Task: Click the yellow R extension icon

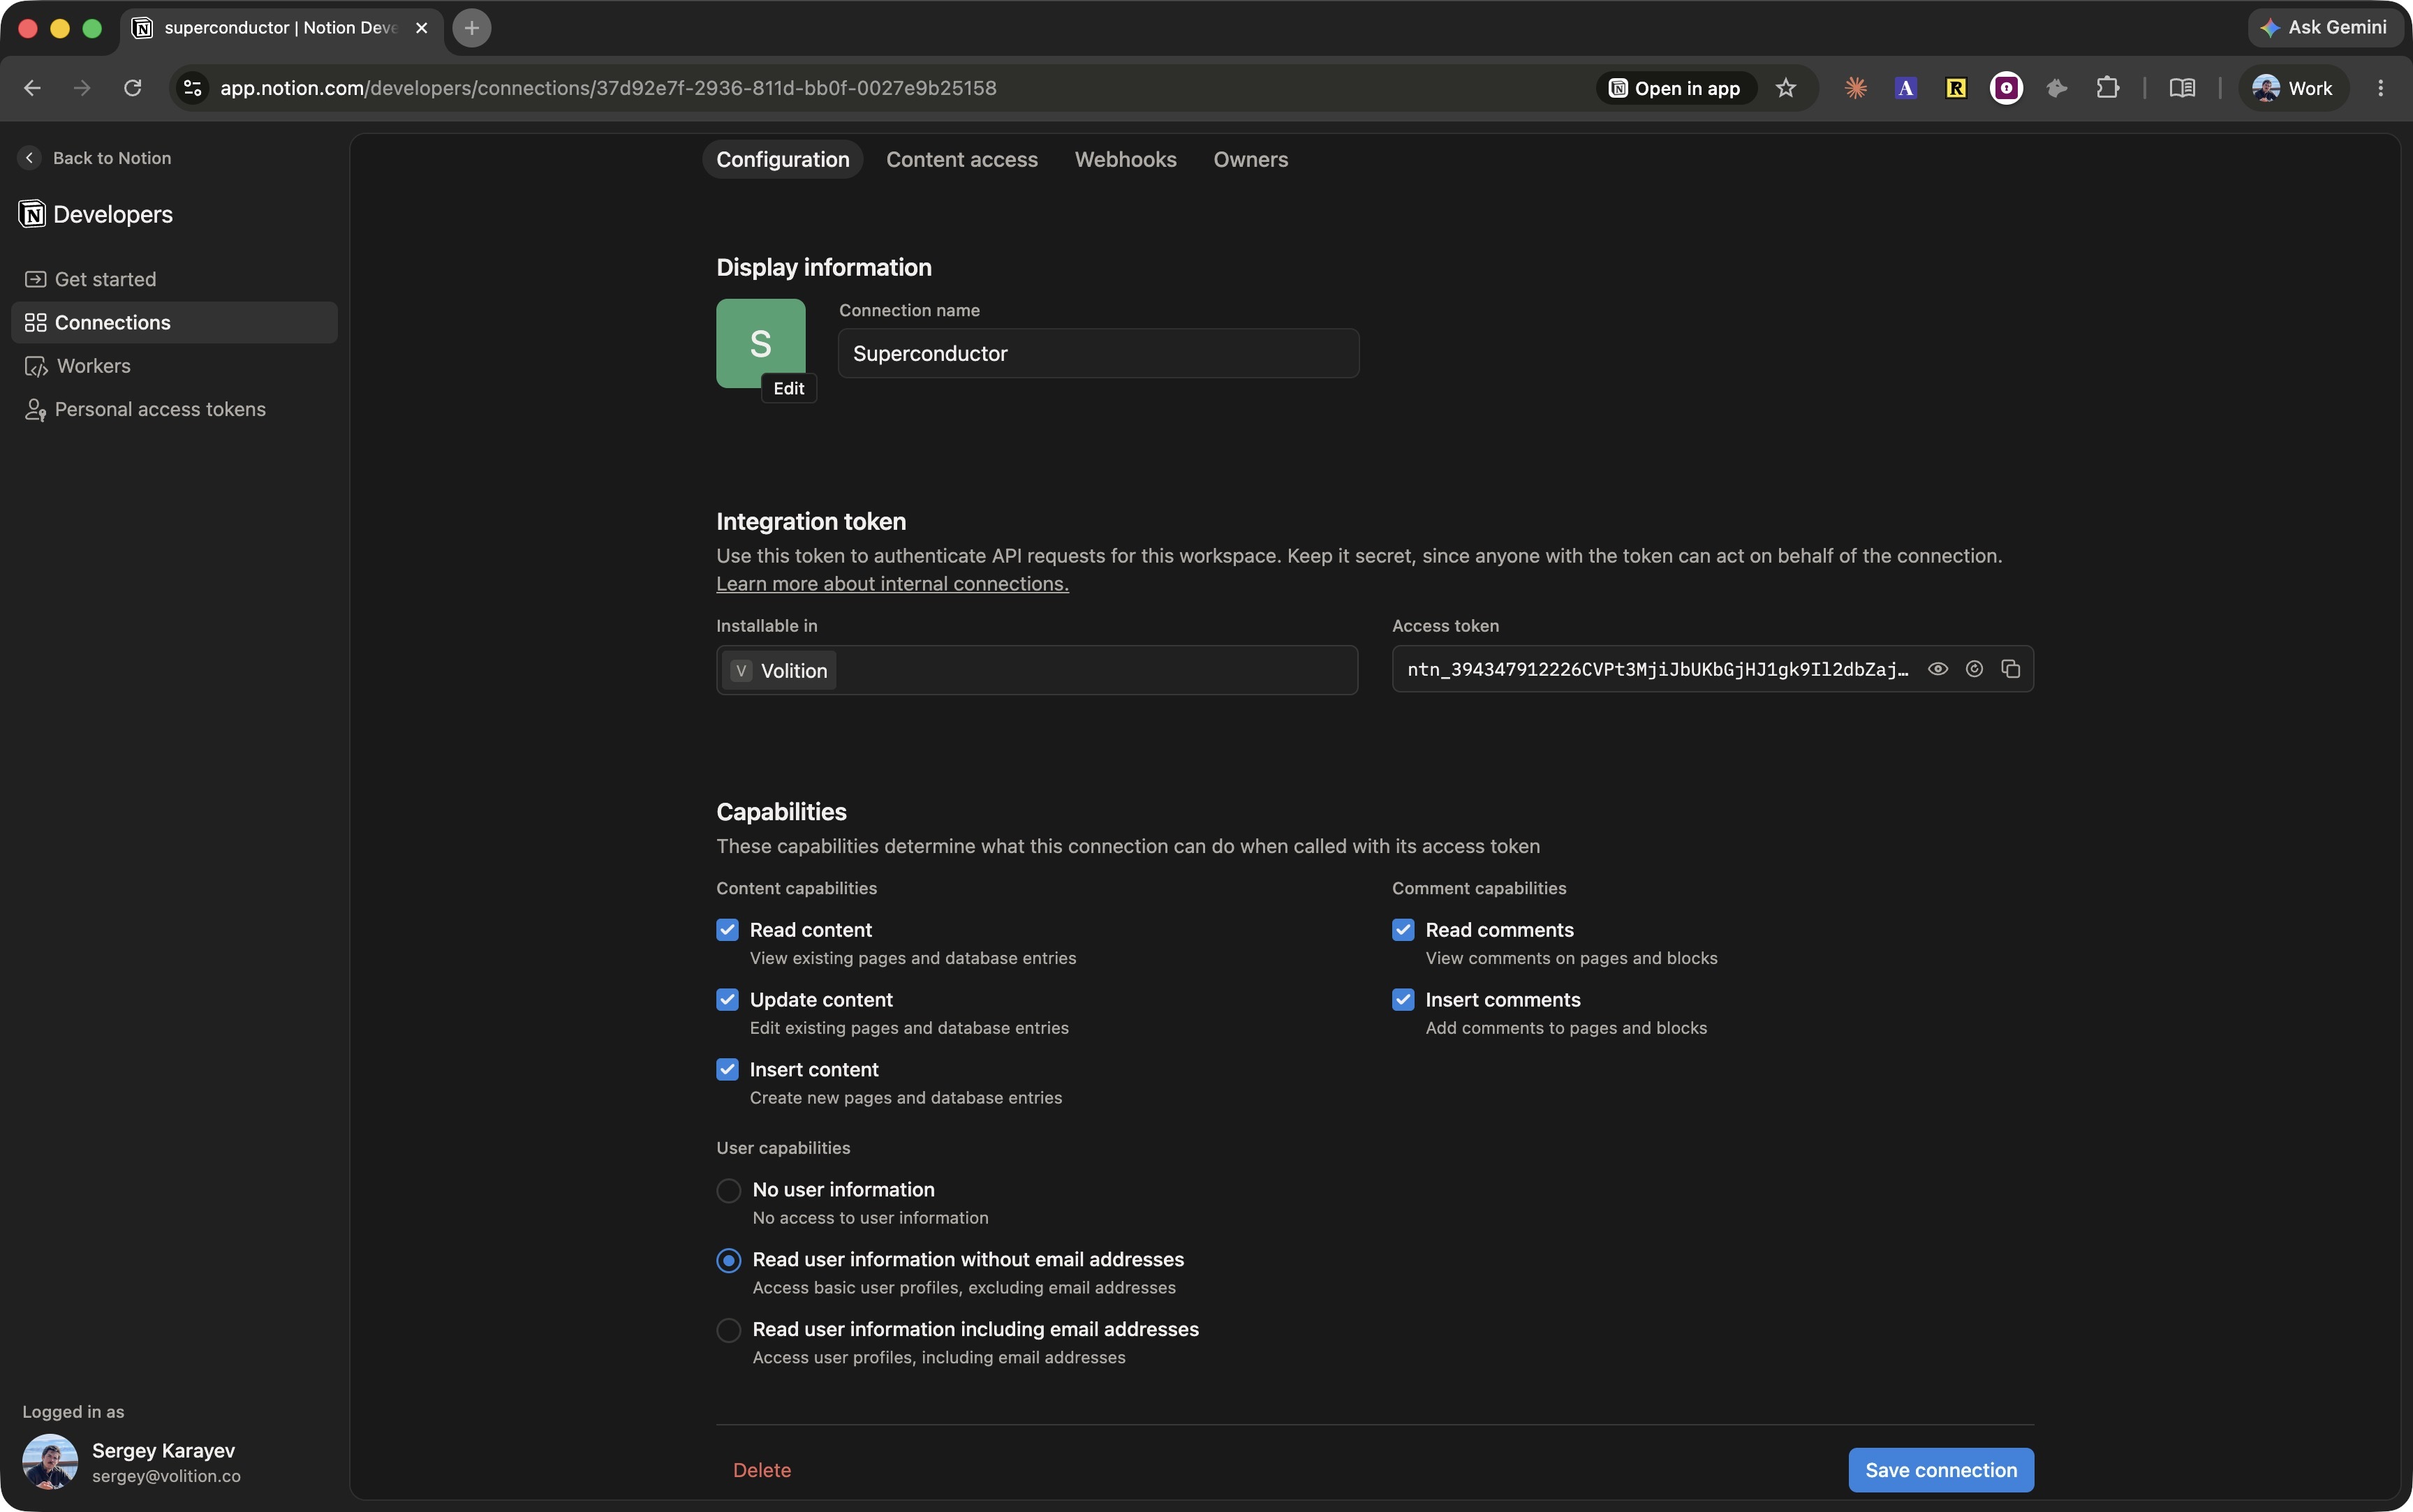Action: (x=1956, y=88)
